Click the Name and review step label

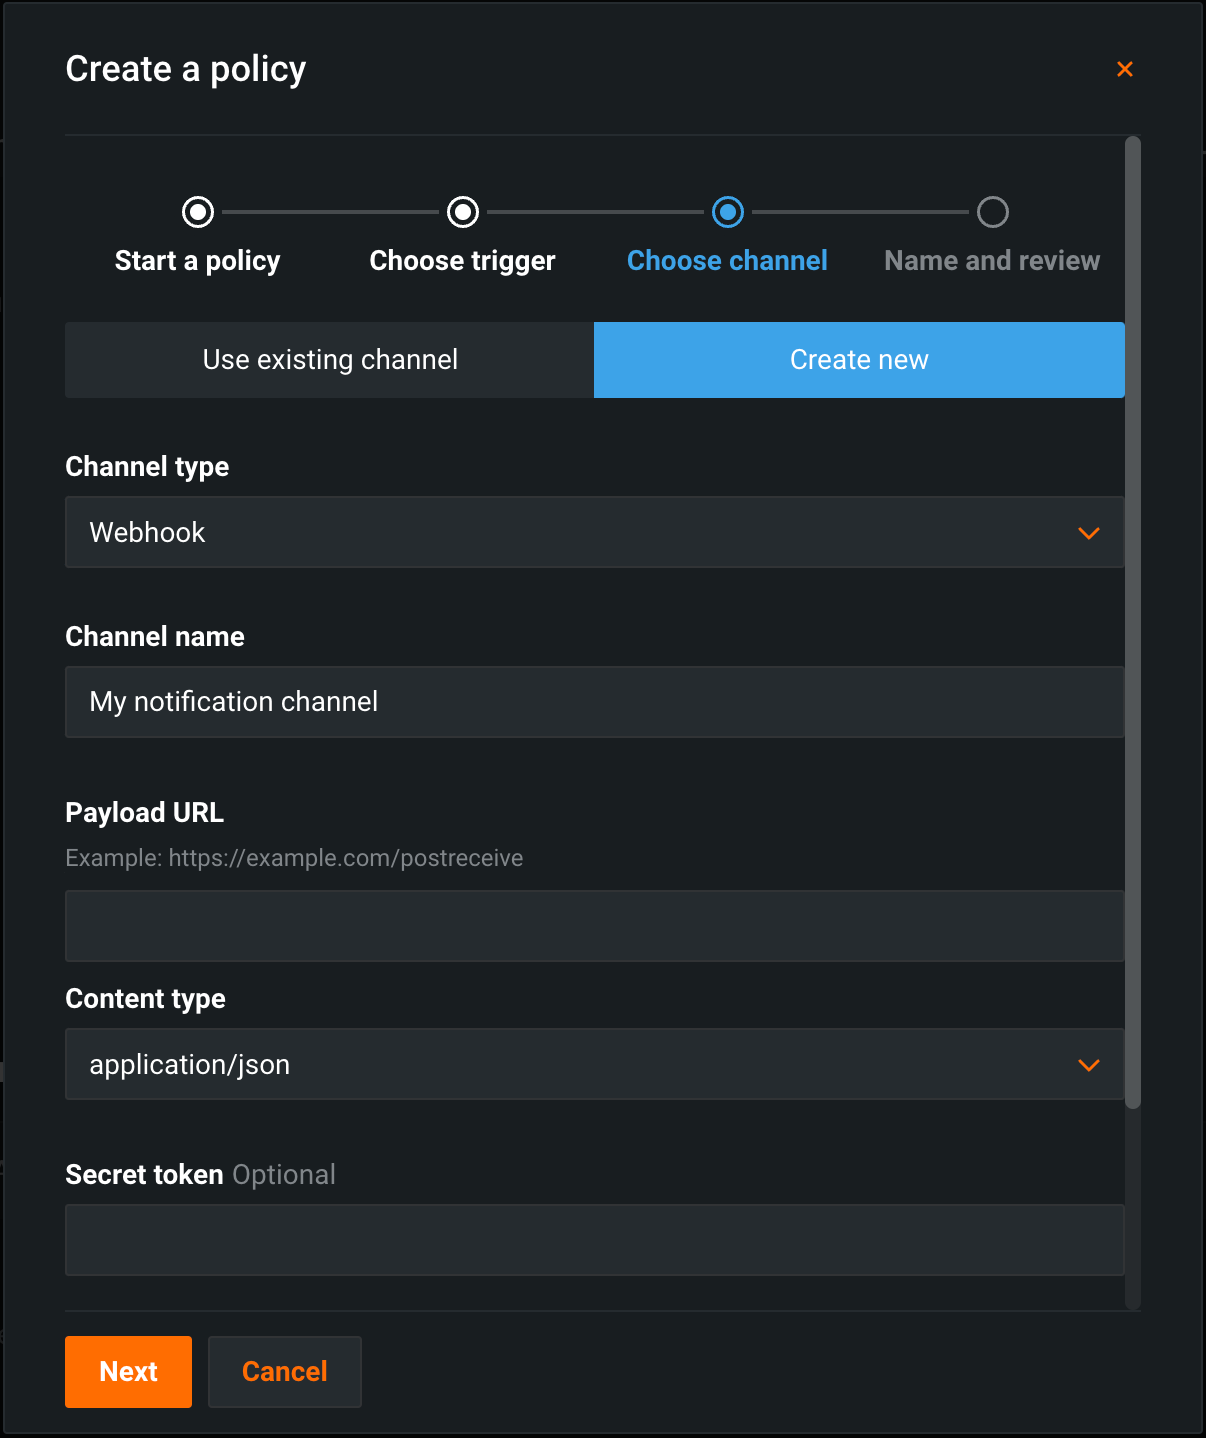click(x=992, y=261)
